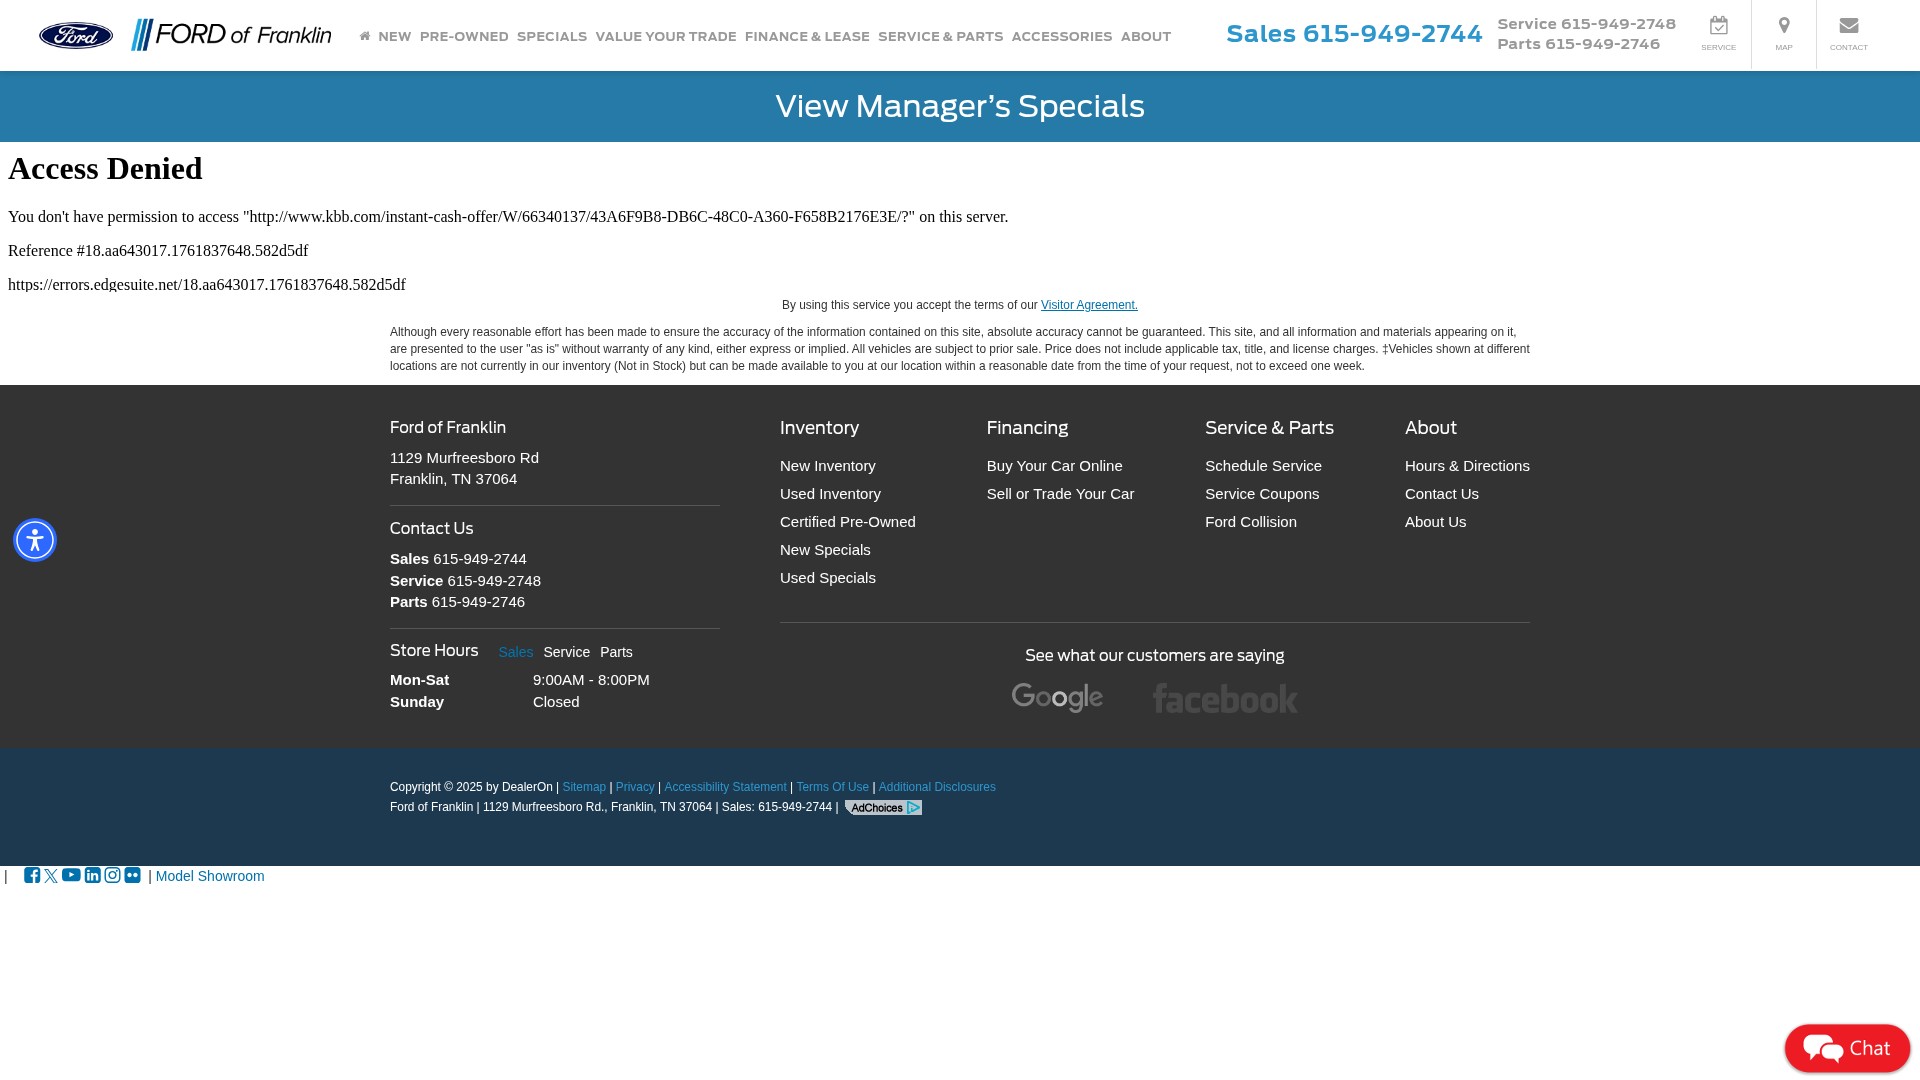Open the SPECIALS menu
Image resolution: width=1920 pixels, height=1080 pixels.
[552, 36]
